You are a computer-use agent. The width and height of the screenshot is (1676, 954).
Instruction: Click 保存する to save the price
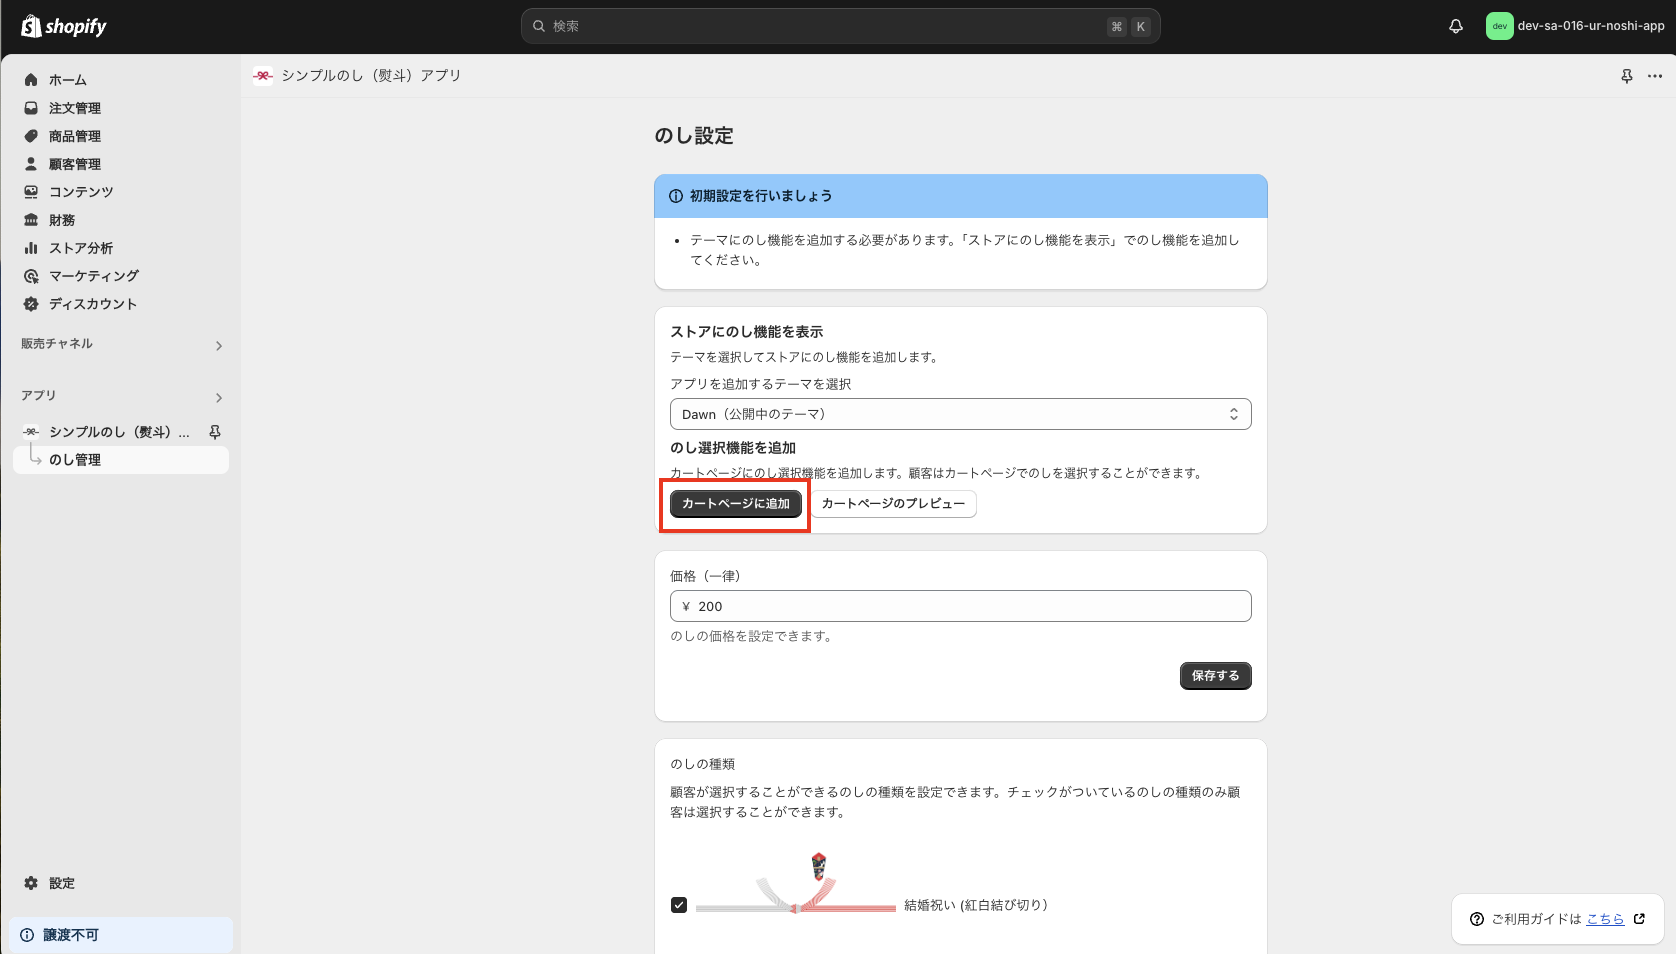click(x=1215, y=676)
